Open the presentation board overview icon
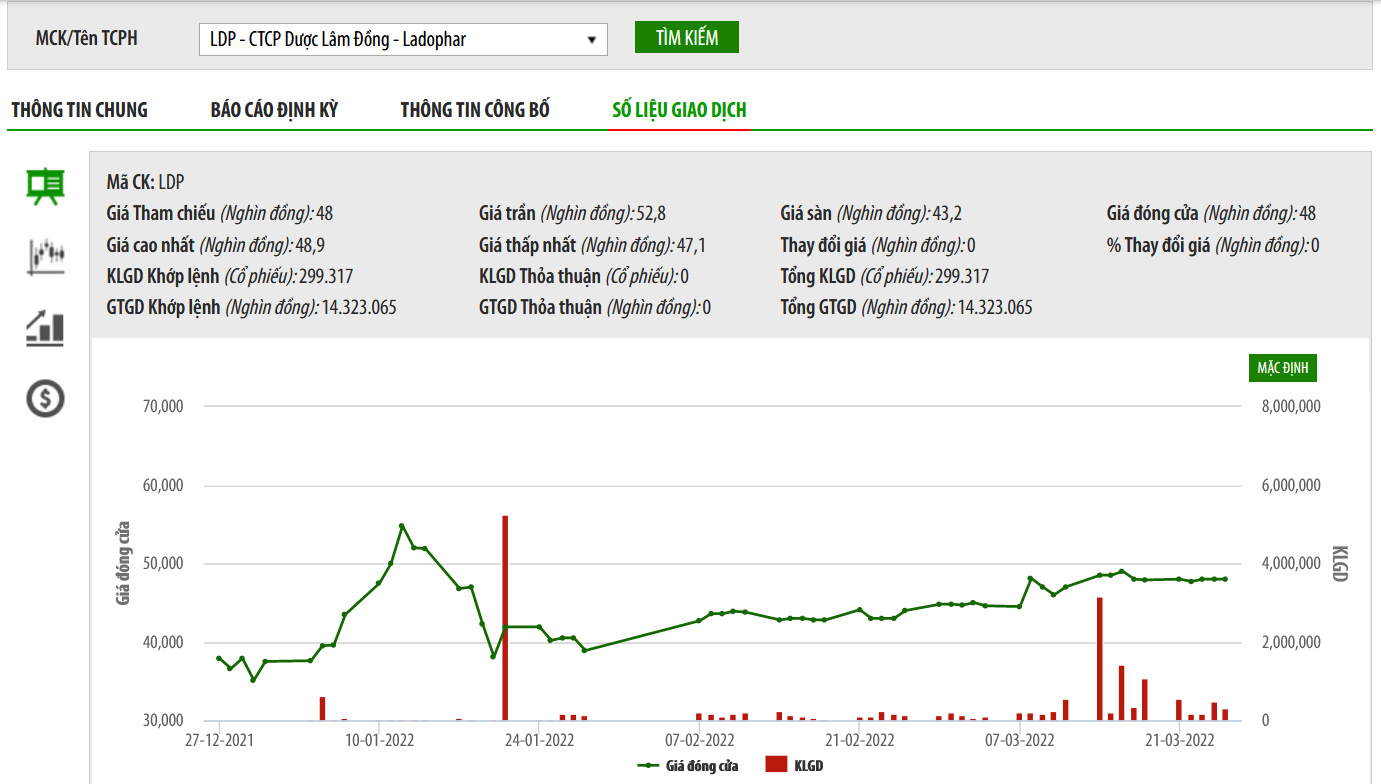The width and height of the screenshot is (1381, 784). coord(45,186)
